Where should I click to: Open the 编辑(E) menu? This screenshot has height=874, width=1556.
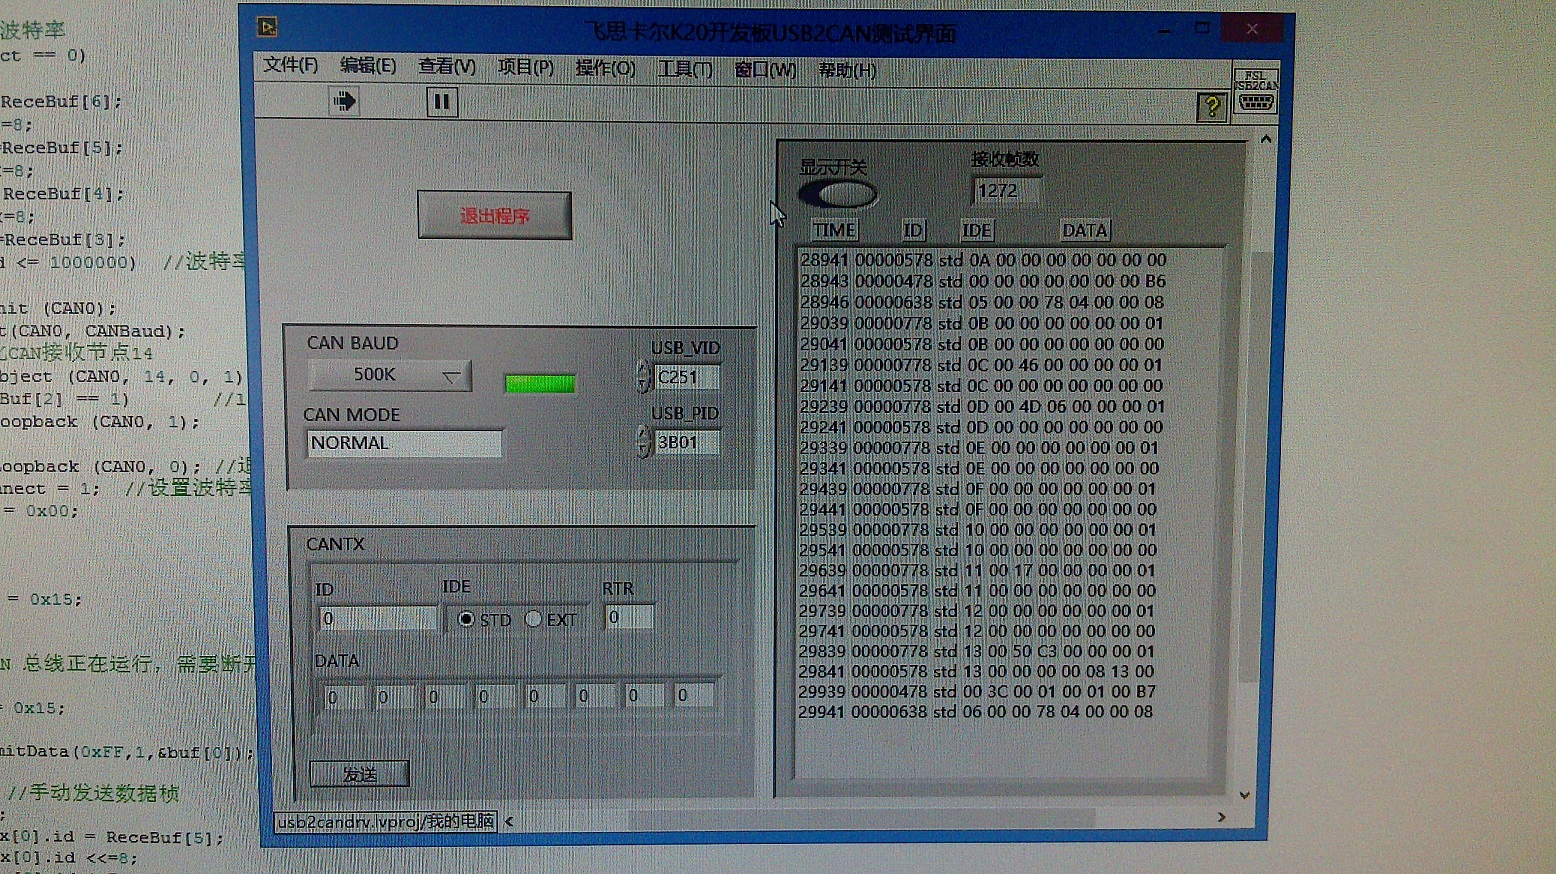368,66
